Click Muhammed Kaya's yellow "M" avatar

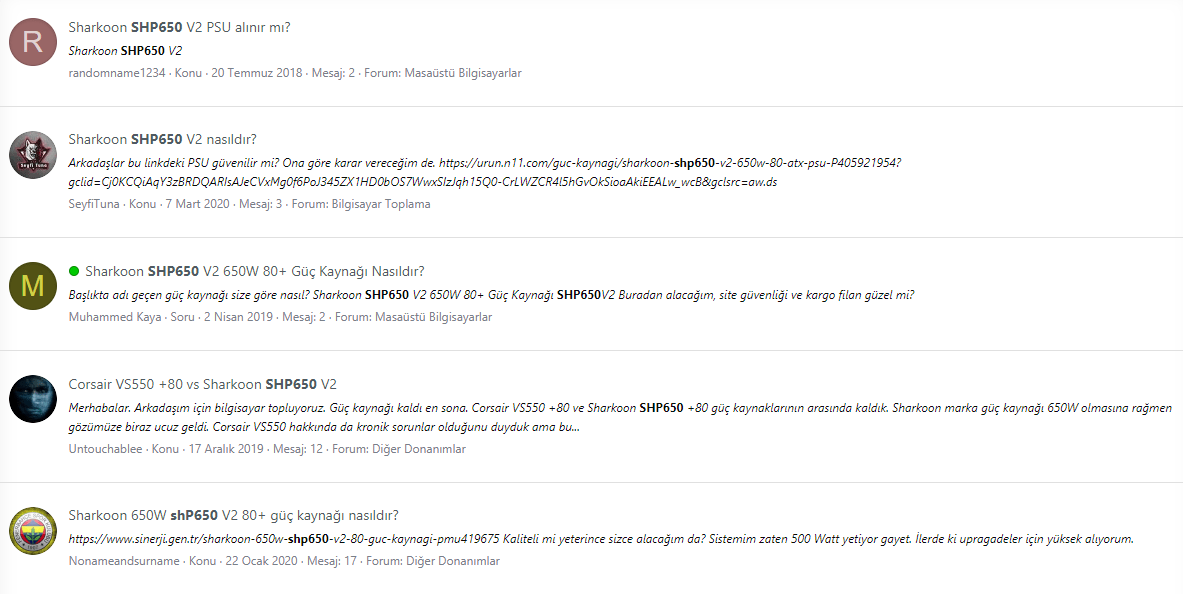[x=33, y=285]
